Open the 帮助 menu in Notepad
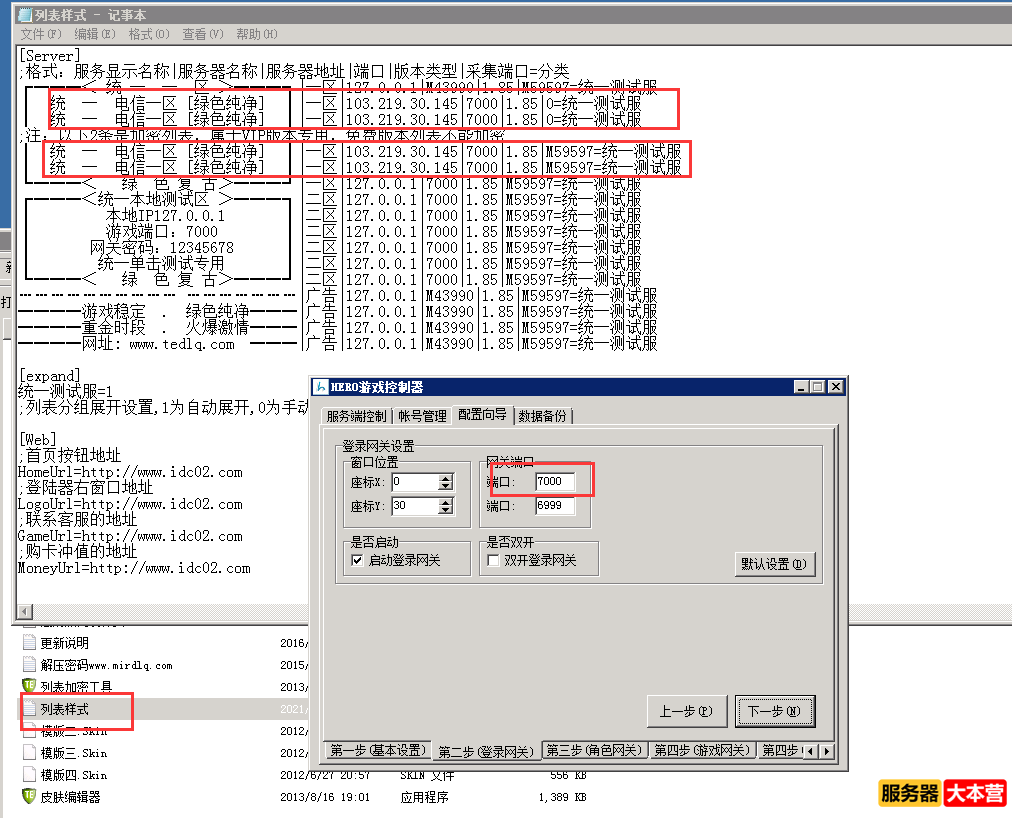The height and width of the screenshot is (818, 1012). (256, 34)
